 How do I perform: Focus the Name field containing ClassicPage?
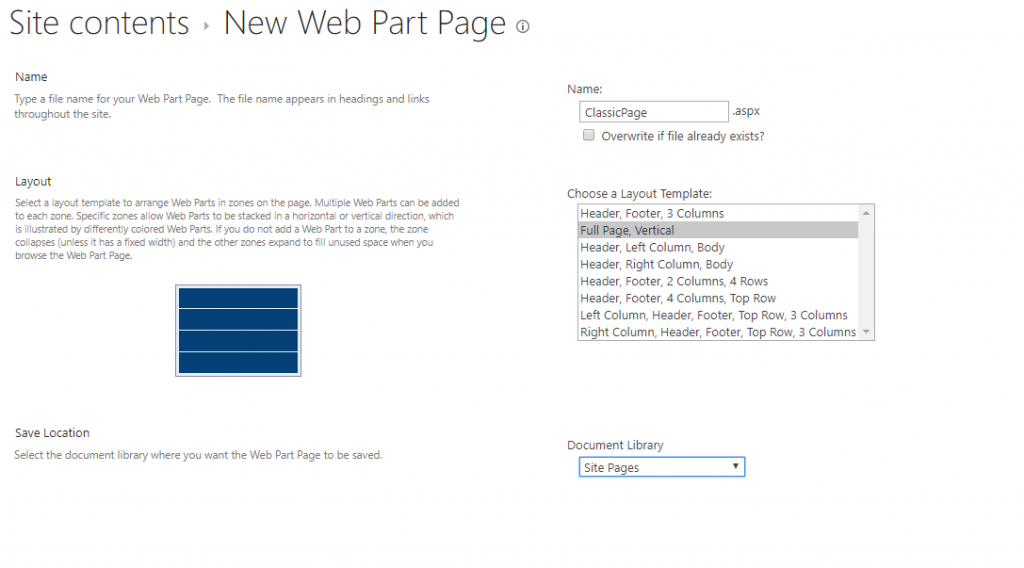654,112
